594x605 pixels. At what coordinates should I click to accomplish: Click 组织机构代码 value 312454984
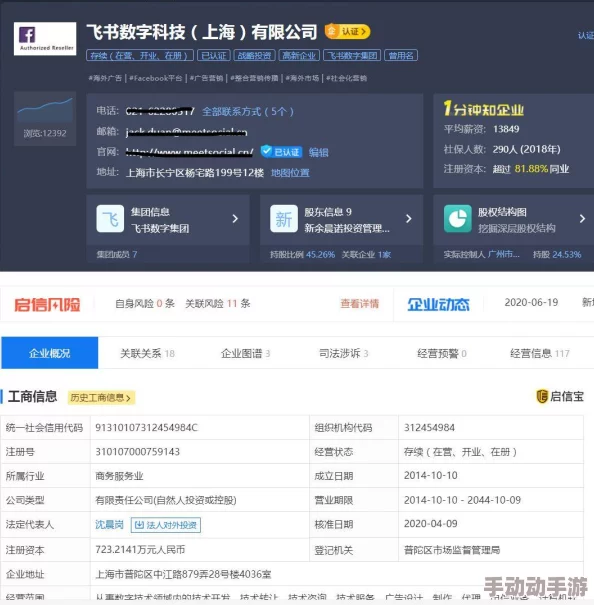pyautogui.click(x=429, y=428)
